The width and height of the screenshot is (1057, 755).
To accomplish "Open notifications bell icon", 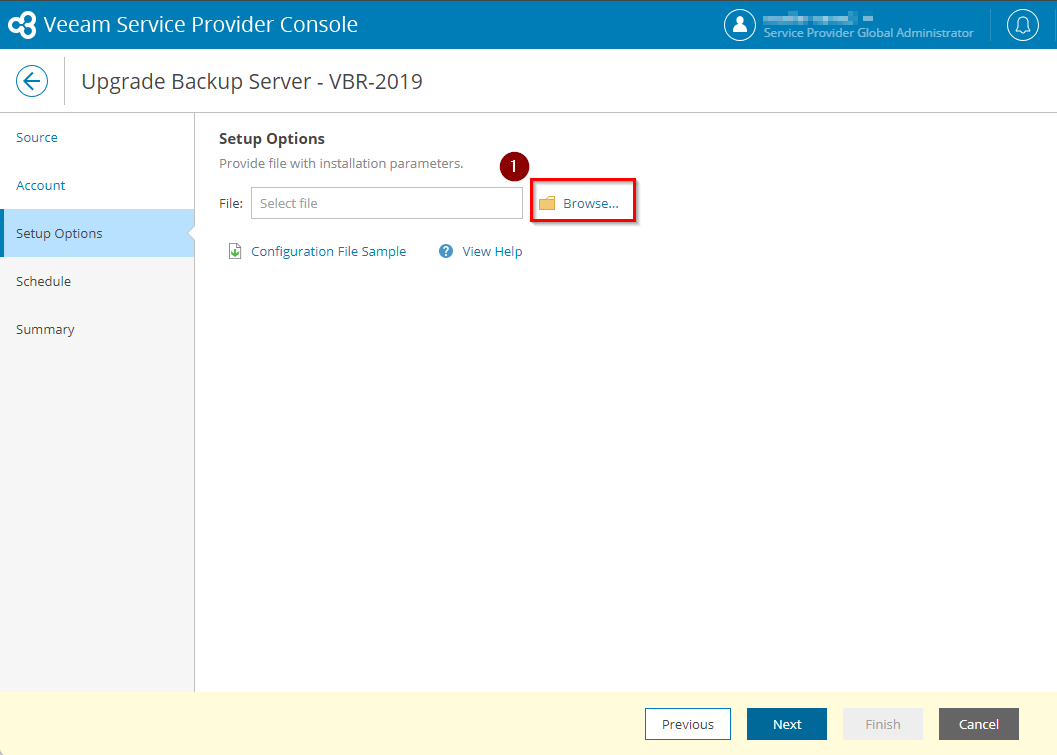I will [x=1023, y=24].
